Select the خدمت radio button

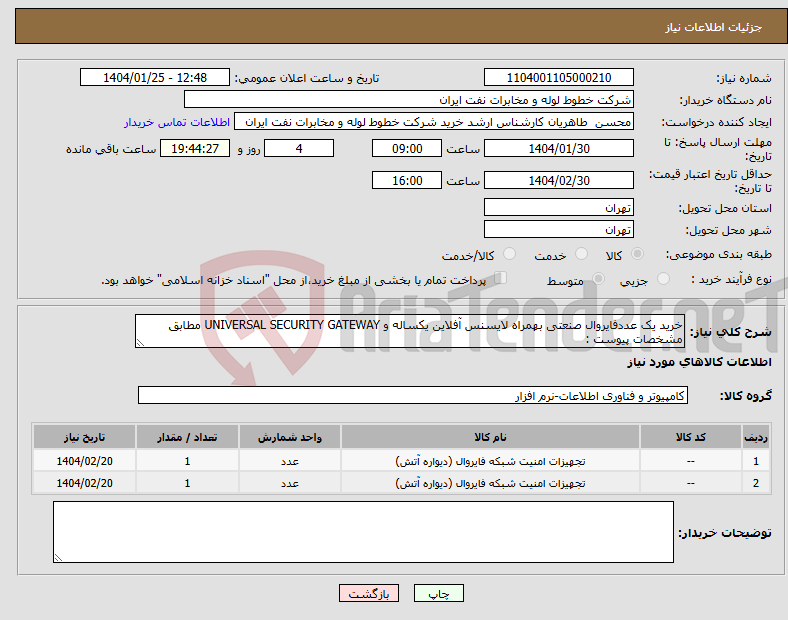tap(581, 254)
